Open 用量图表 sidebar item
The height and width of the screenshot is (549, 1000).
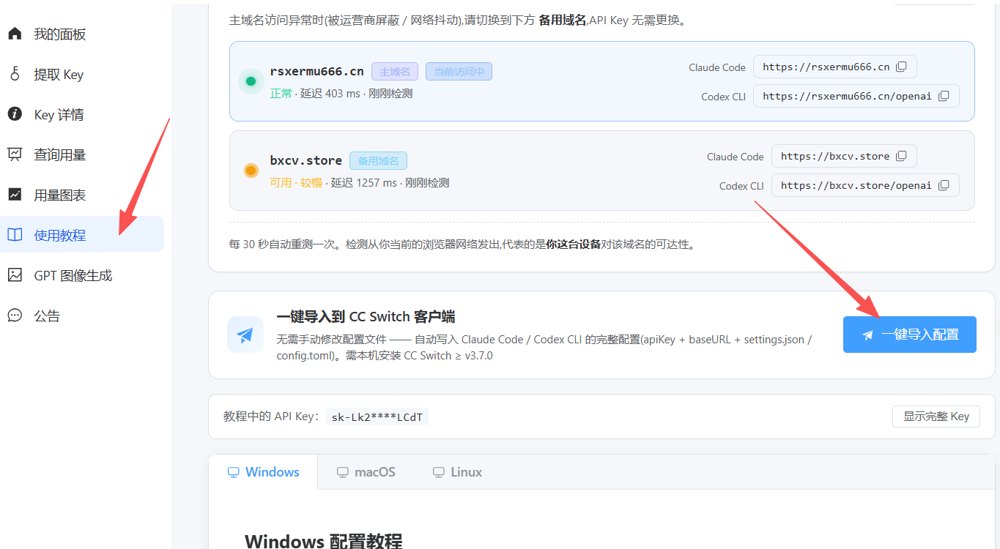(x=82, y=194)
